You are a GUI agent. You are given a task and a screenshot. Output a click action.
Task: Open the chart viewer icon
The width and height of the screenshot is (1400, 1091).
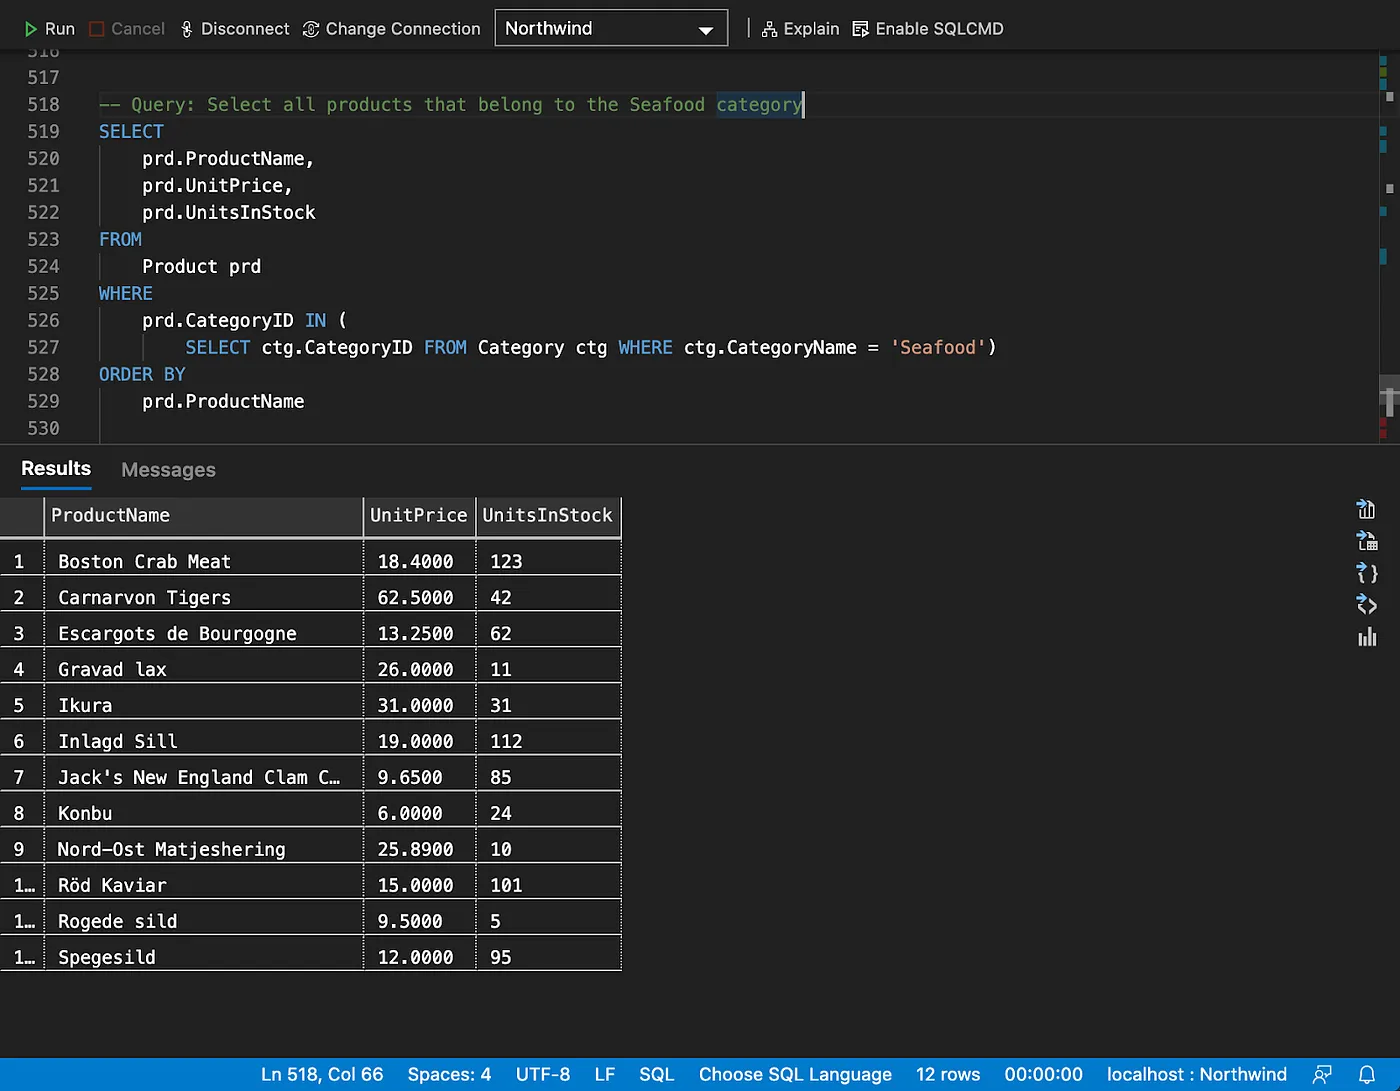pyautogui.click(x=1366, y=637)
